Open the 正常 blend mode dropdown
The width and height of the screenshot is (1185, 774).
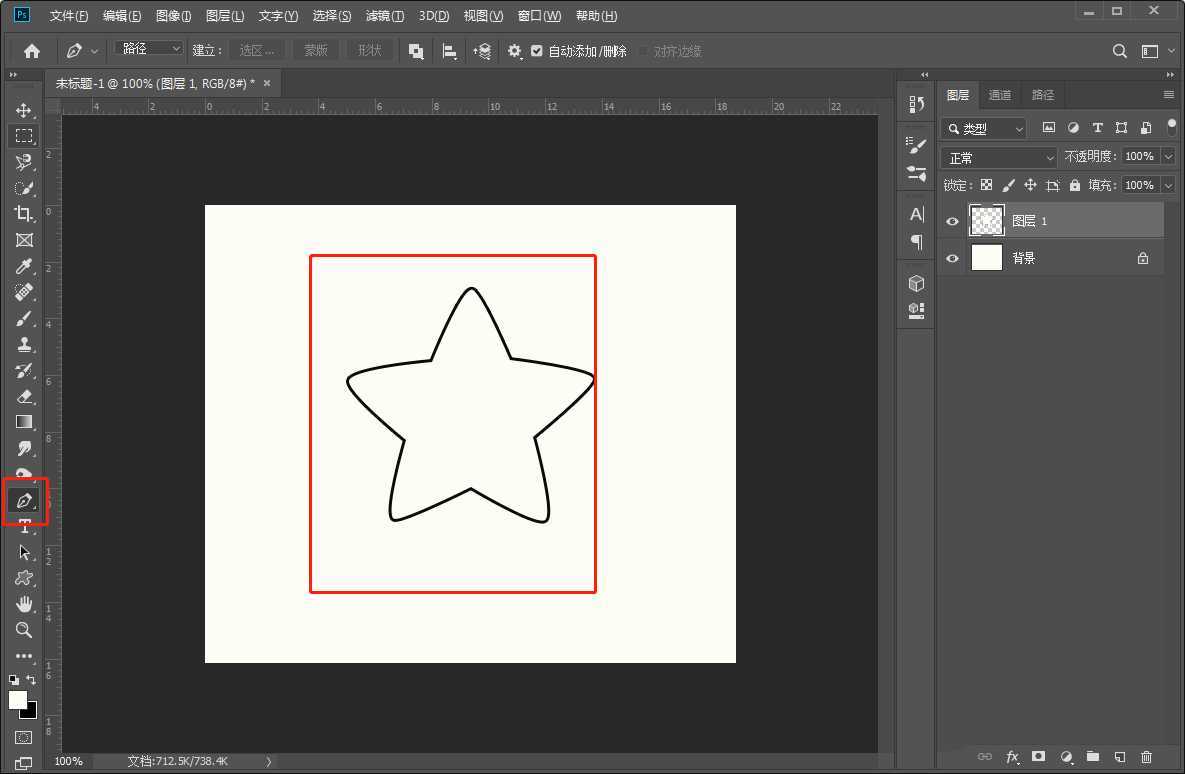[x=999, y=157]
